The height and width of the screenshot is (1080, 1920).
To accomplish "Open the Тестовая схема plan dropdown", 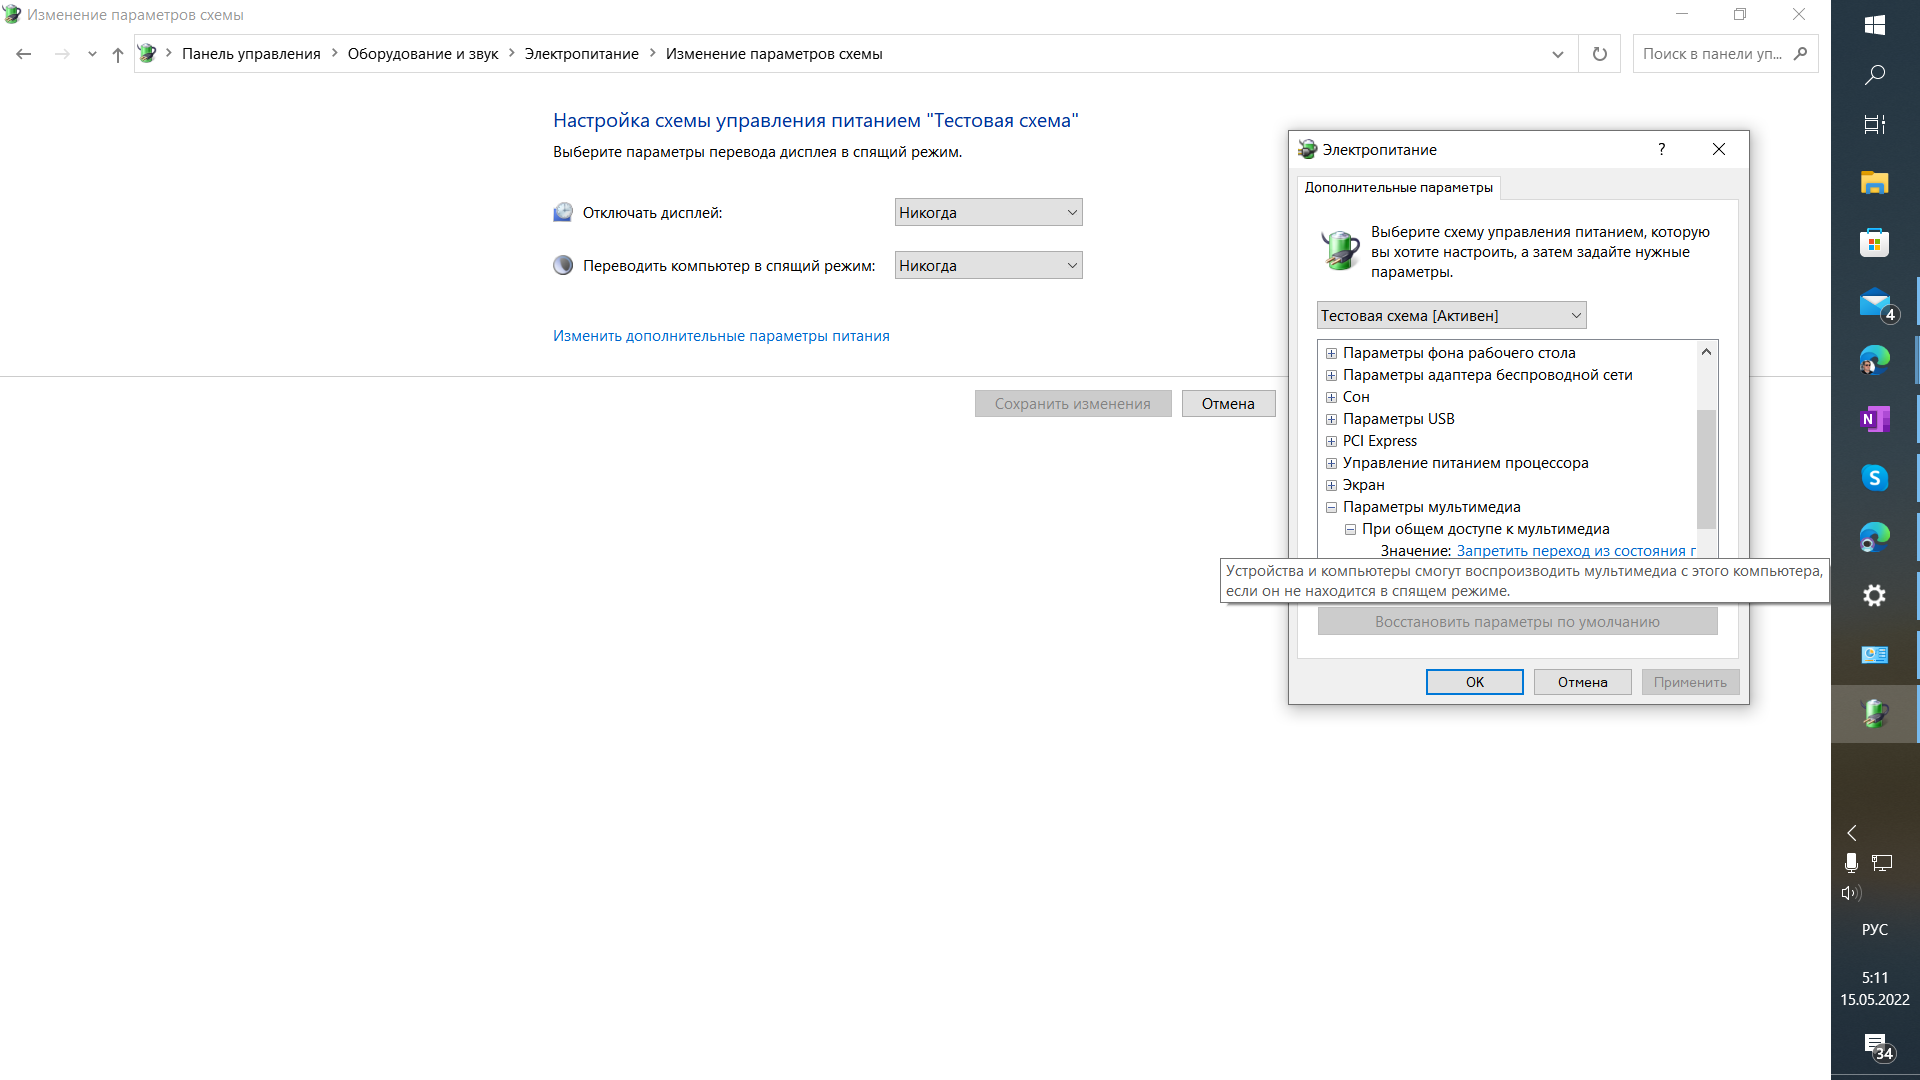I will [1451, 315].
